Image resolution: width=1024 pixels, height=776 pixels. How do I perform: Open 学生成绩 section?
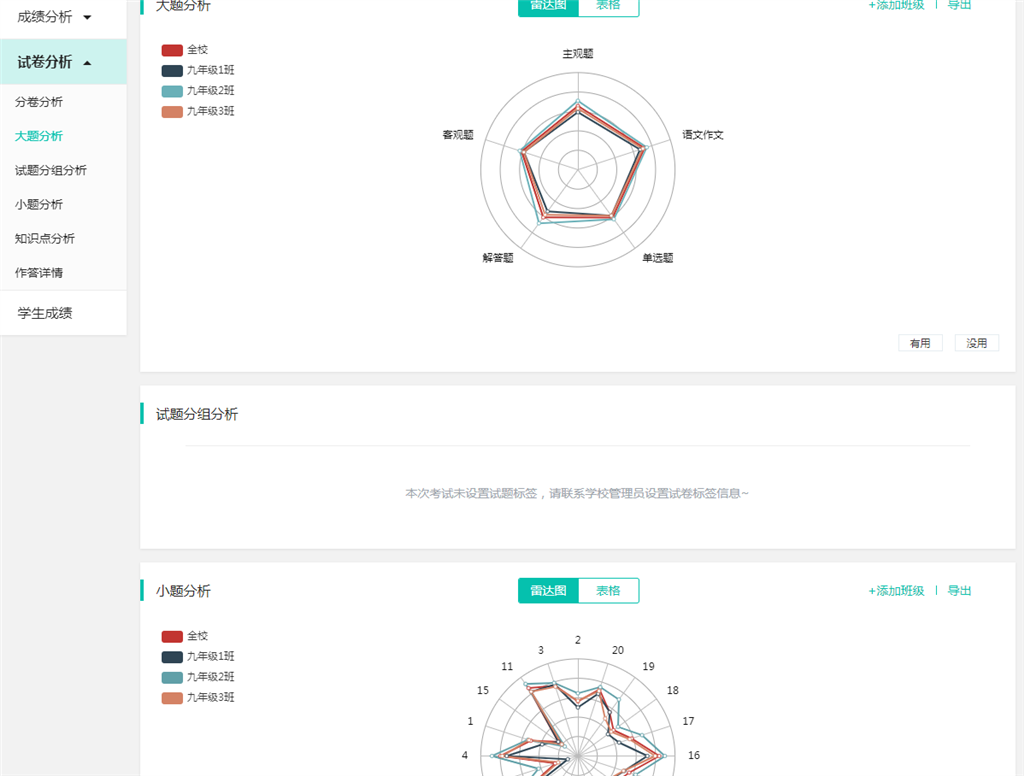coord(44,314)
